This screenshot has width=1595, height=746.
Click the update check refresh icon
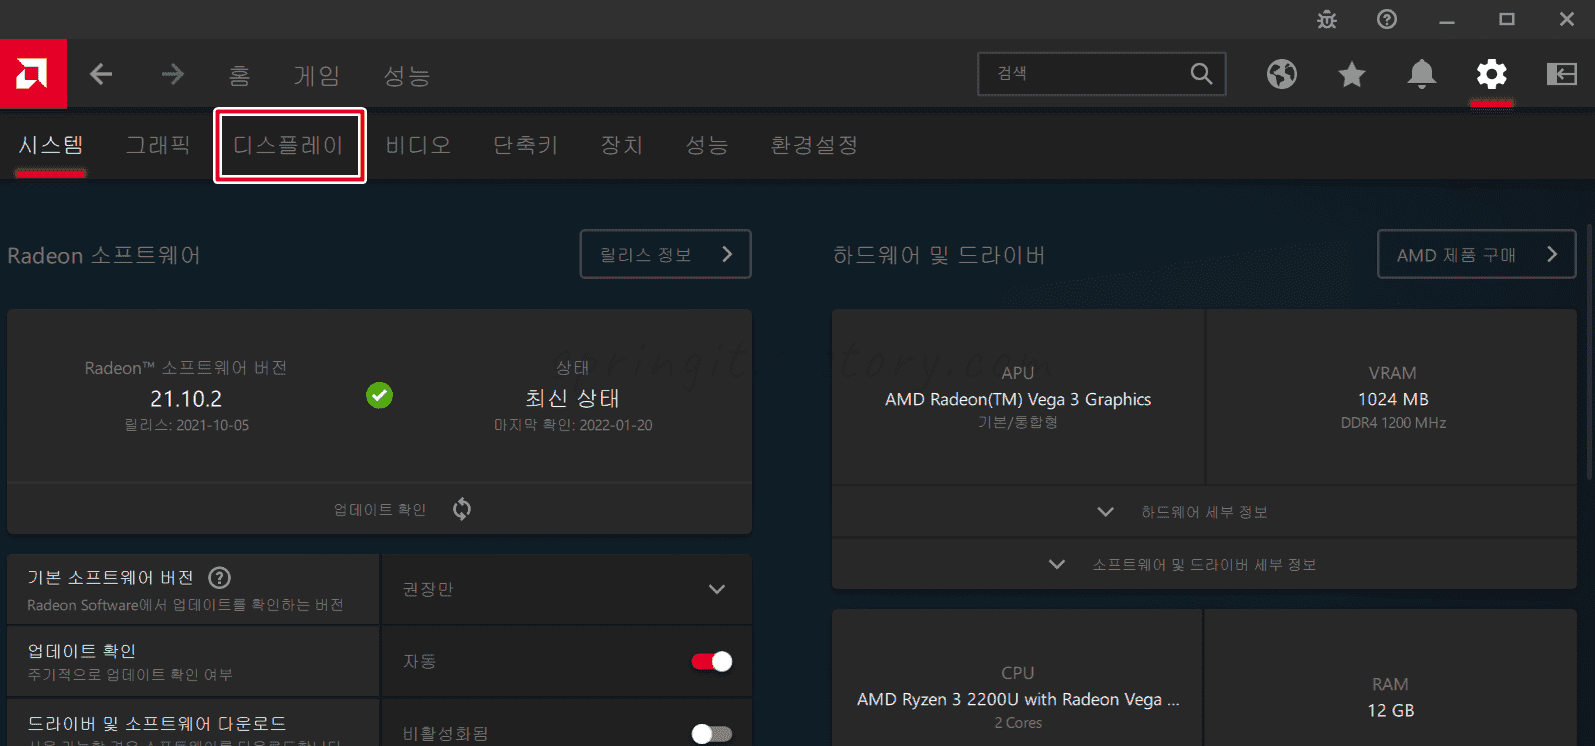[462, 509]
